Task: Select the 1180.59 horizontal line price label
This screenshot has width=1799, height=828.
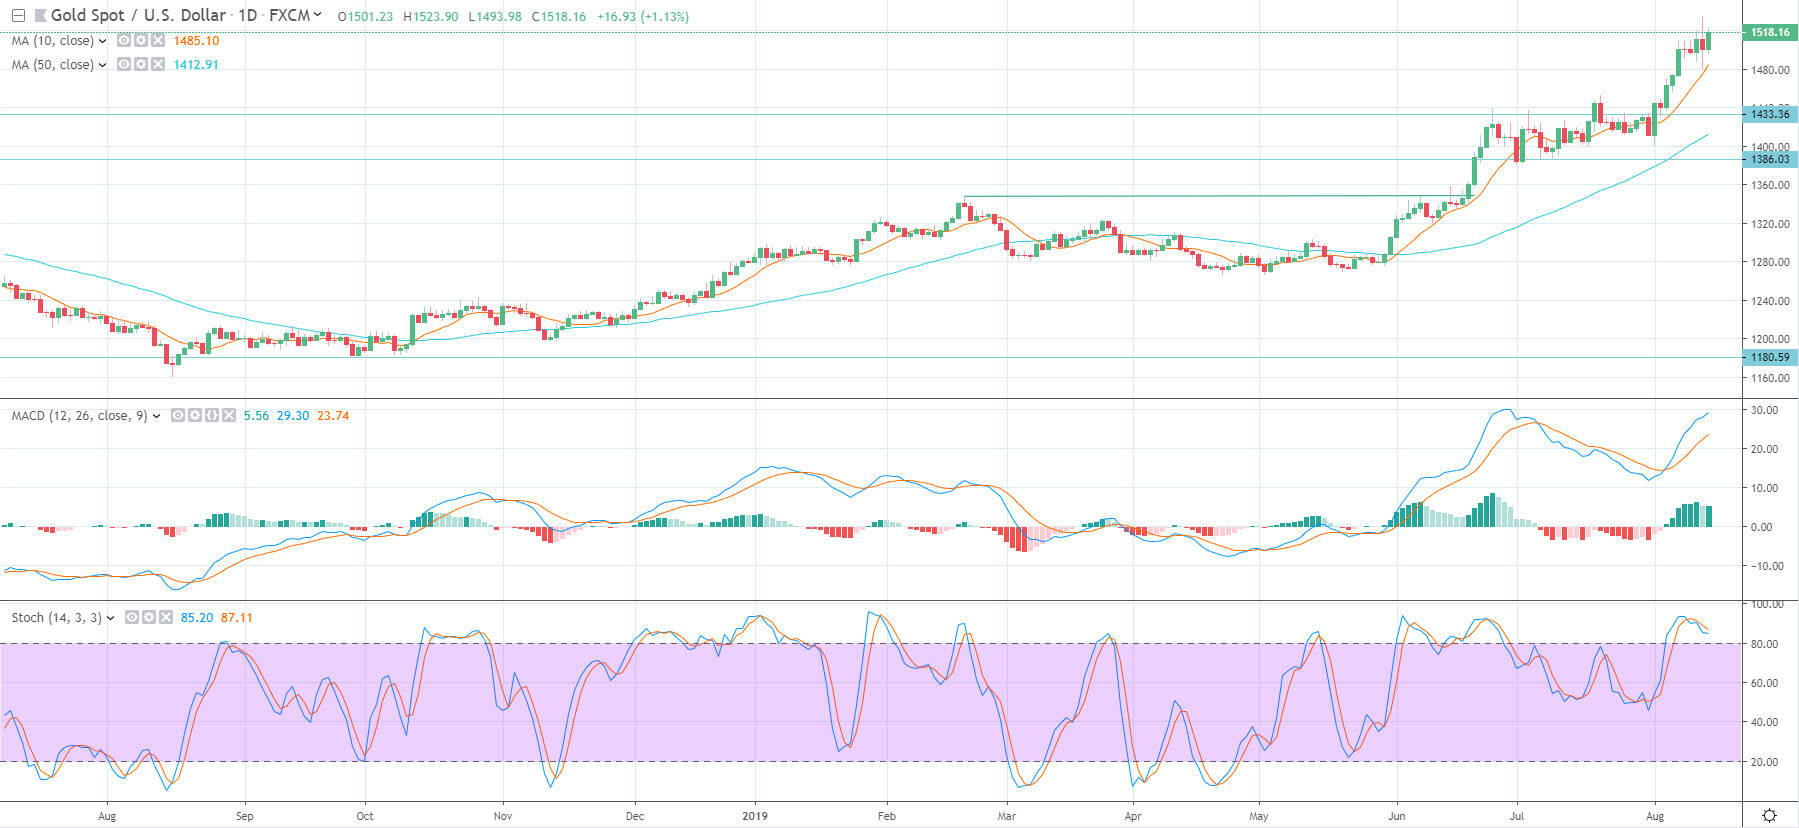Action: point(1769,357)
